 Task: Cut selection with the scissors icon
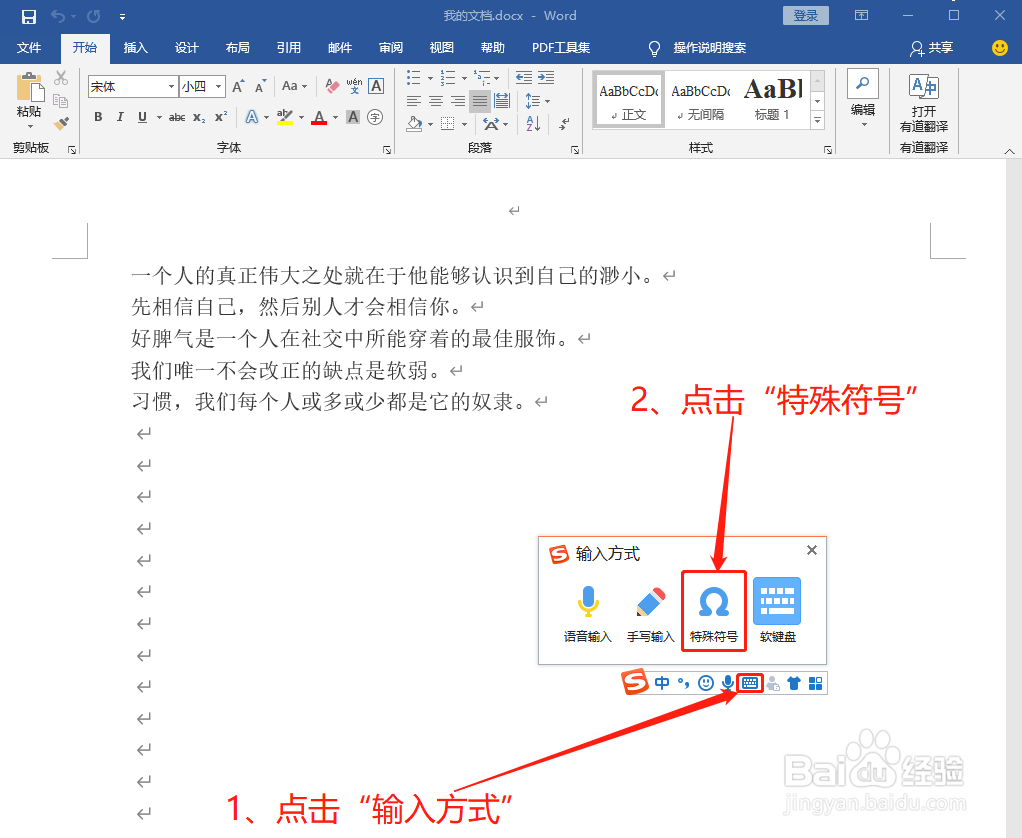(61, 78)
